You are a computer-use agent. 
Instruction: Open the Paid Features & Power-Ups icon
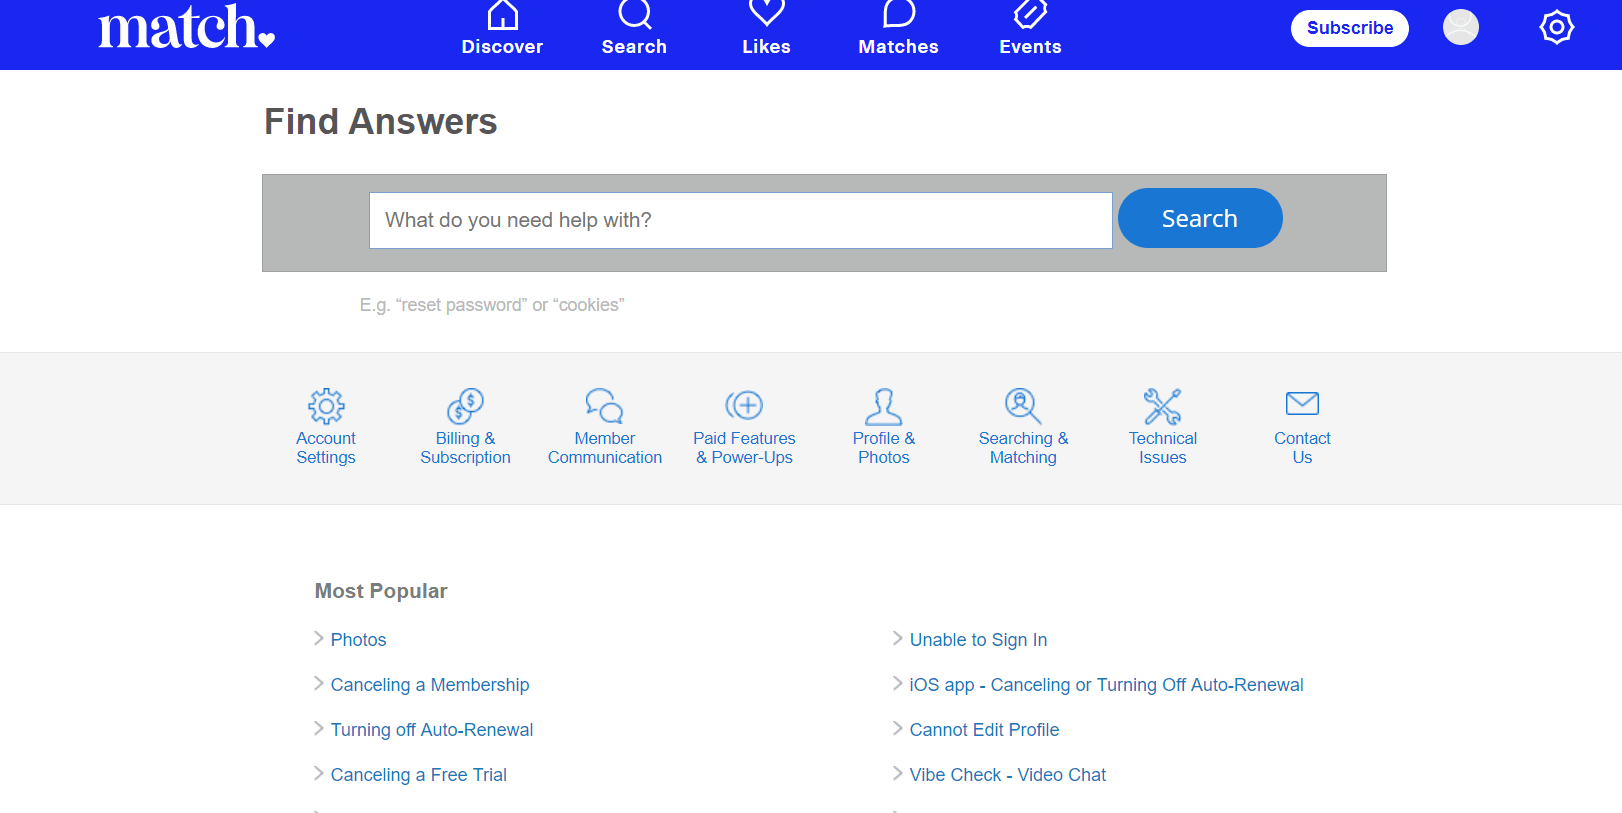coord(744,405)
